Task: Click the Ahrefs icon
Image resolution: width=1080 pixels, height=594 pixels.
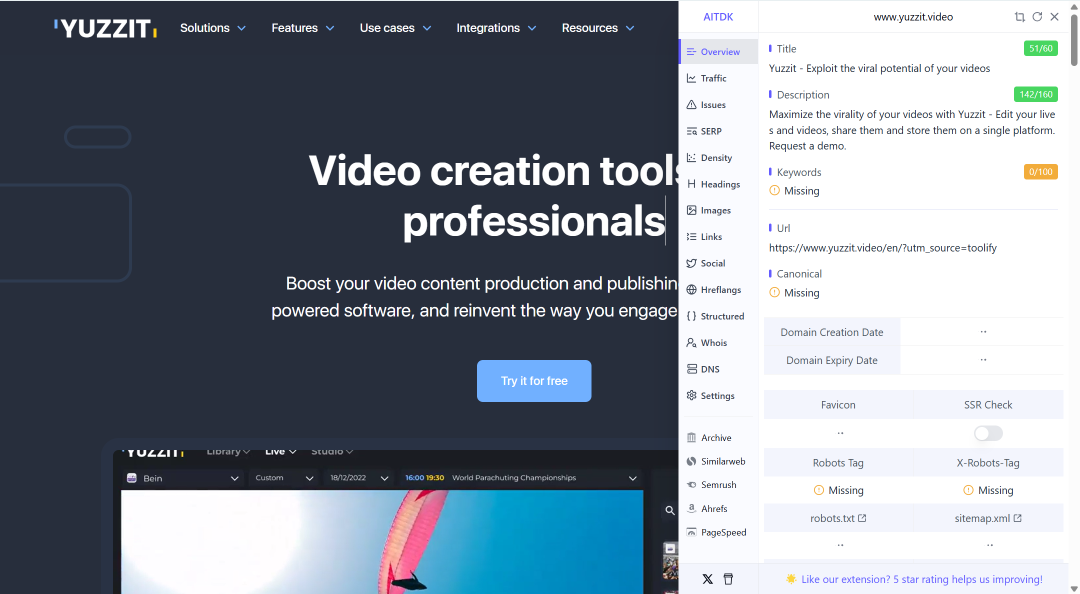Action: coord(692,509)
